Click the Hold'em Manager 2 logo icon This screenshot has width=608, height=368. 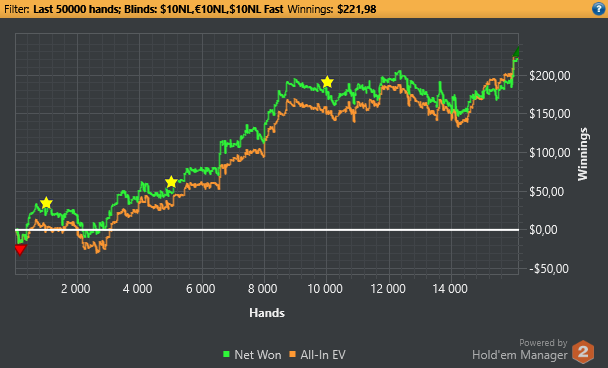click(583, 352)
